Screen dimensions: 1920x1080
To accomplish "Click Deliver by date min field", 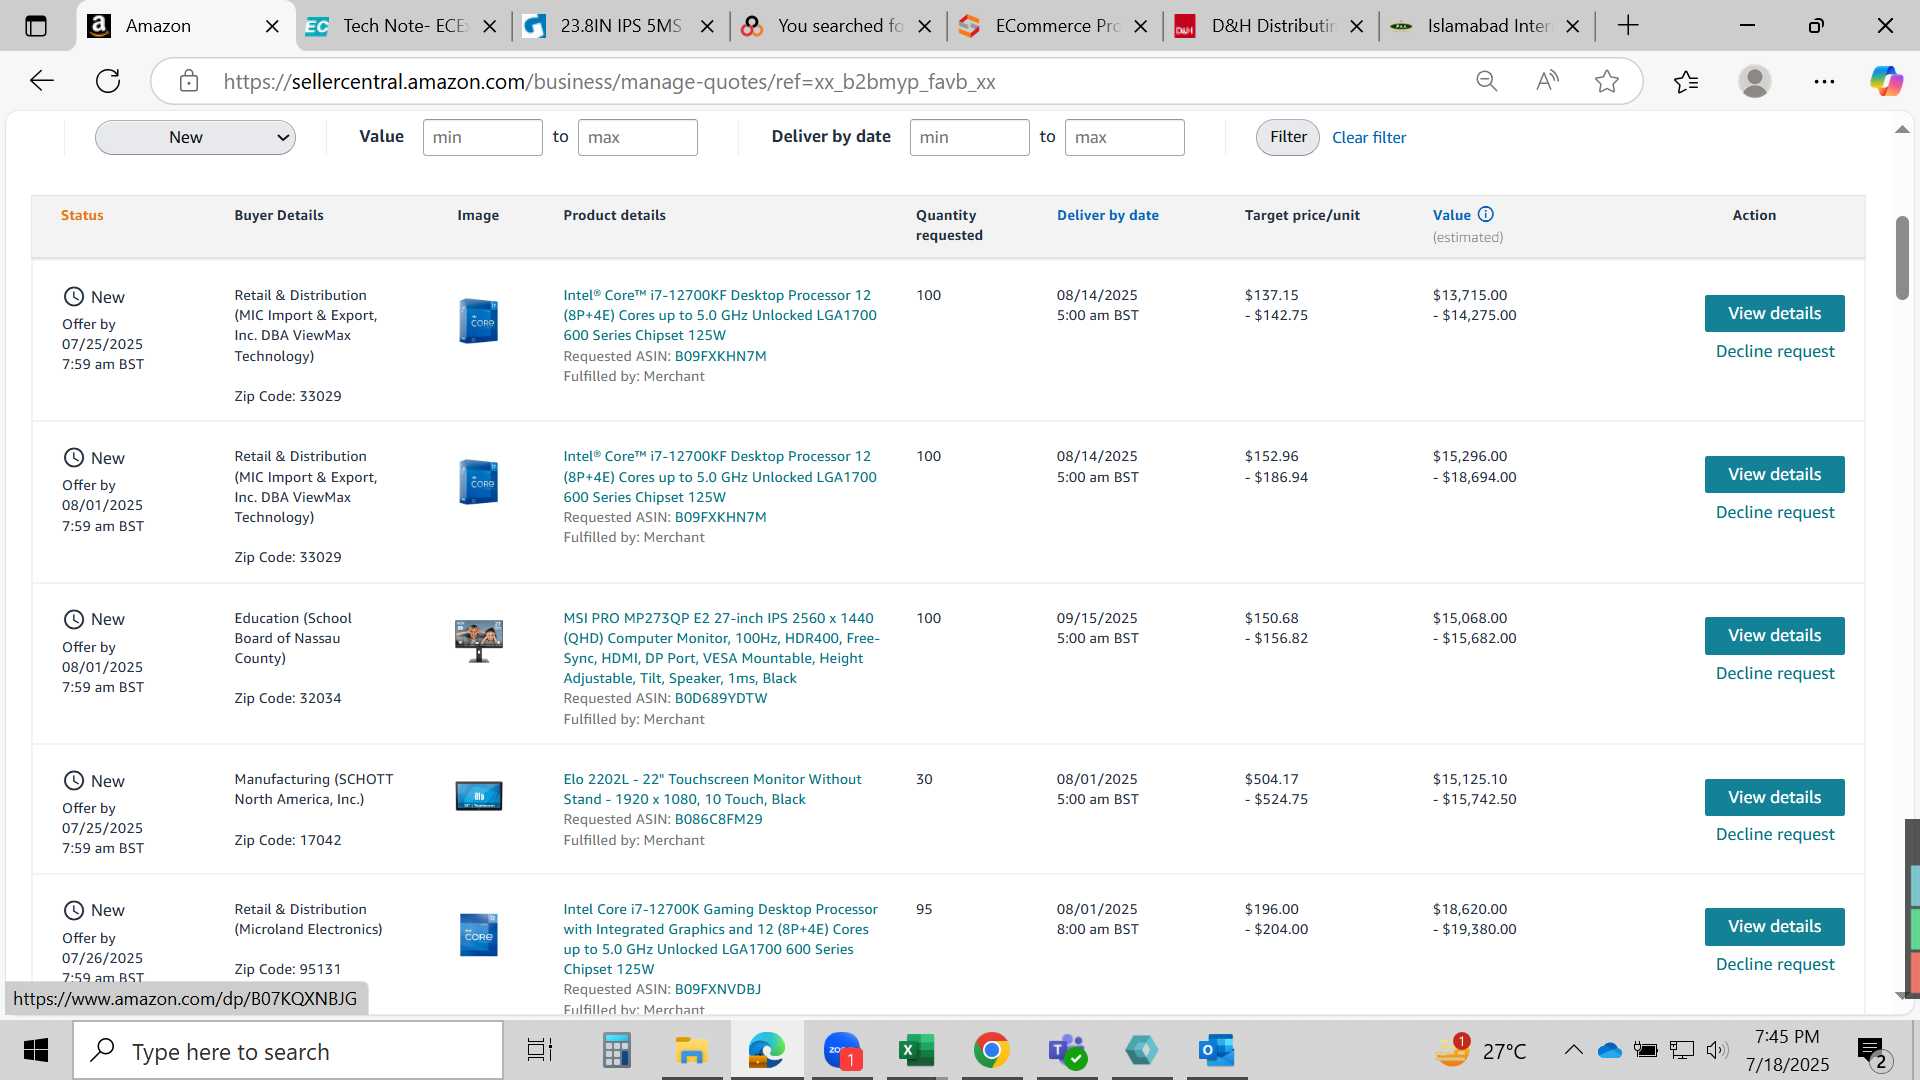I will 969,137.
